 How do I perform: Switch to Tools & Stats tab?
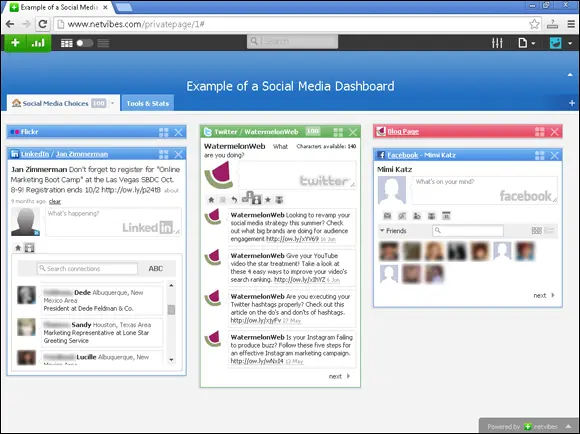pyautogui.click(x=148, y=103)
